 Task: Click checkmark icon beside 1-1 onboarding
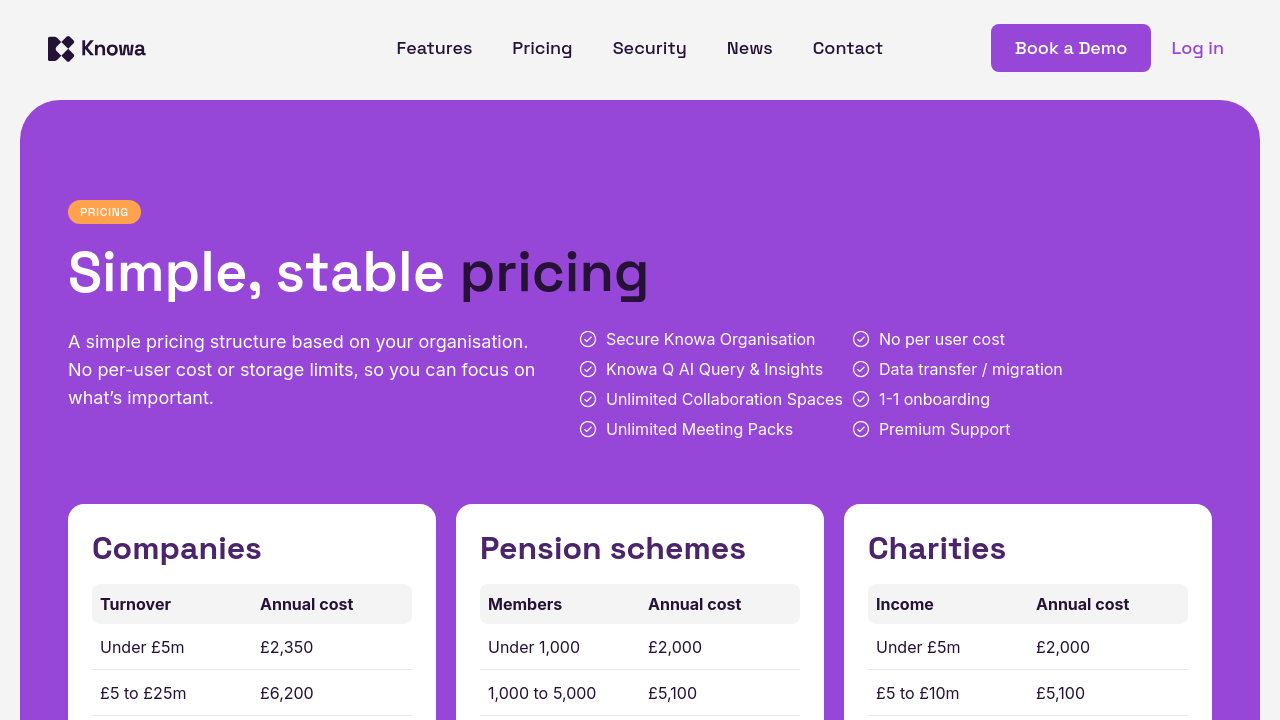pyautogui.click(x=861, y=399)
